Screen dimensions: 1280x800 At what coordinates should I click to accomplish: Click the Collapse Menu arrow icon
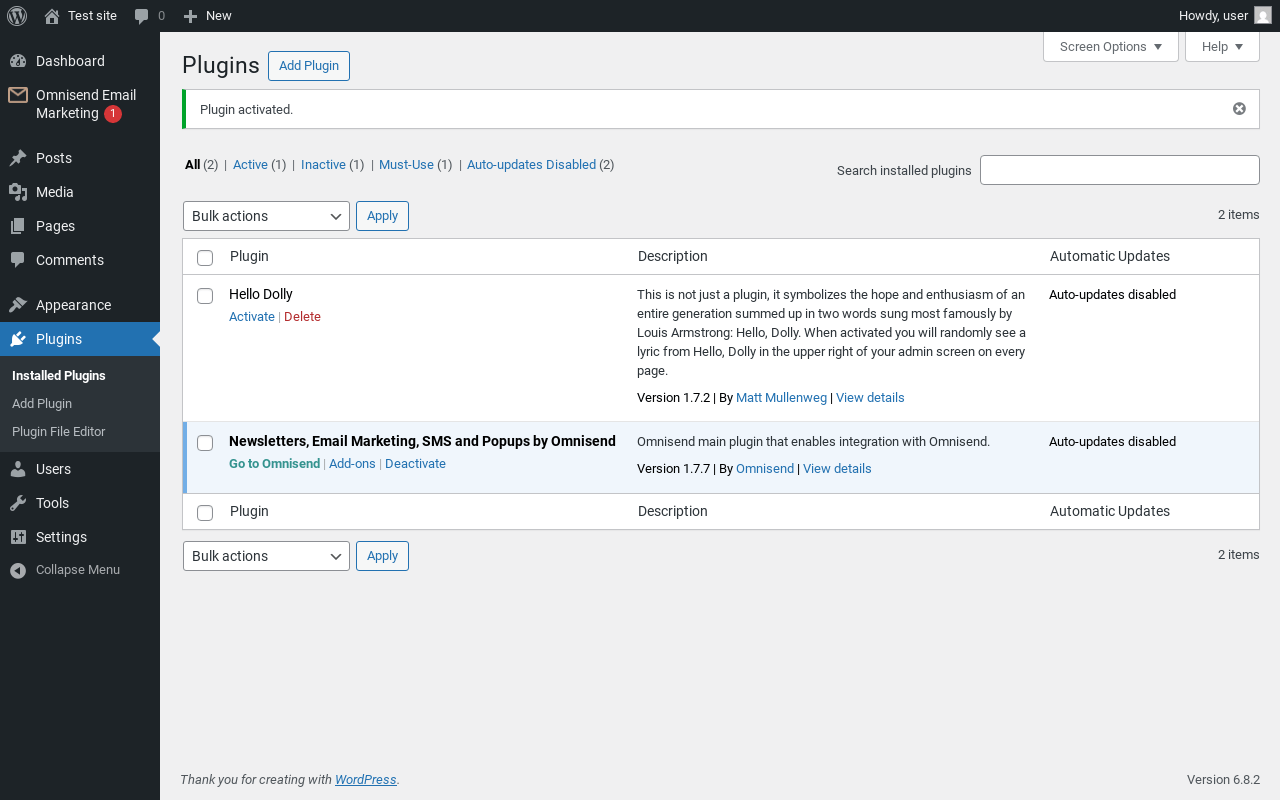tap(18, 570)
